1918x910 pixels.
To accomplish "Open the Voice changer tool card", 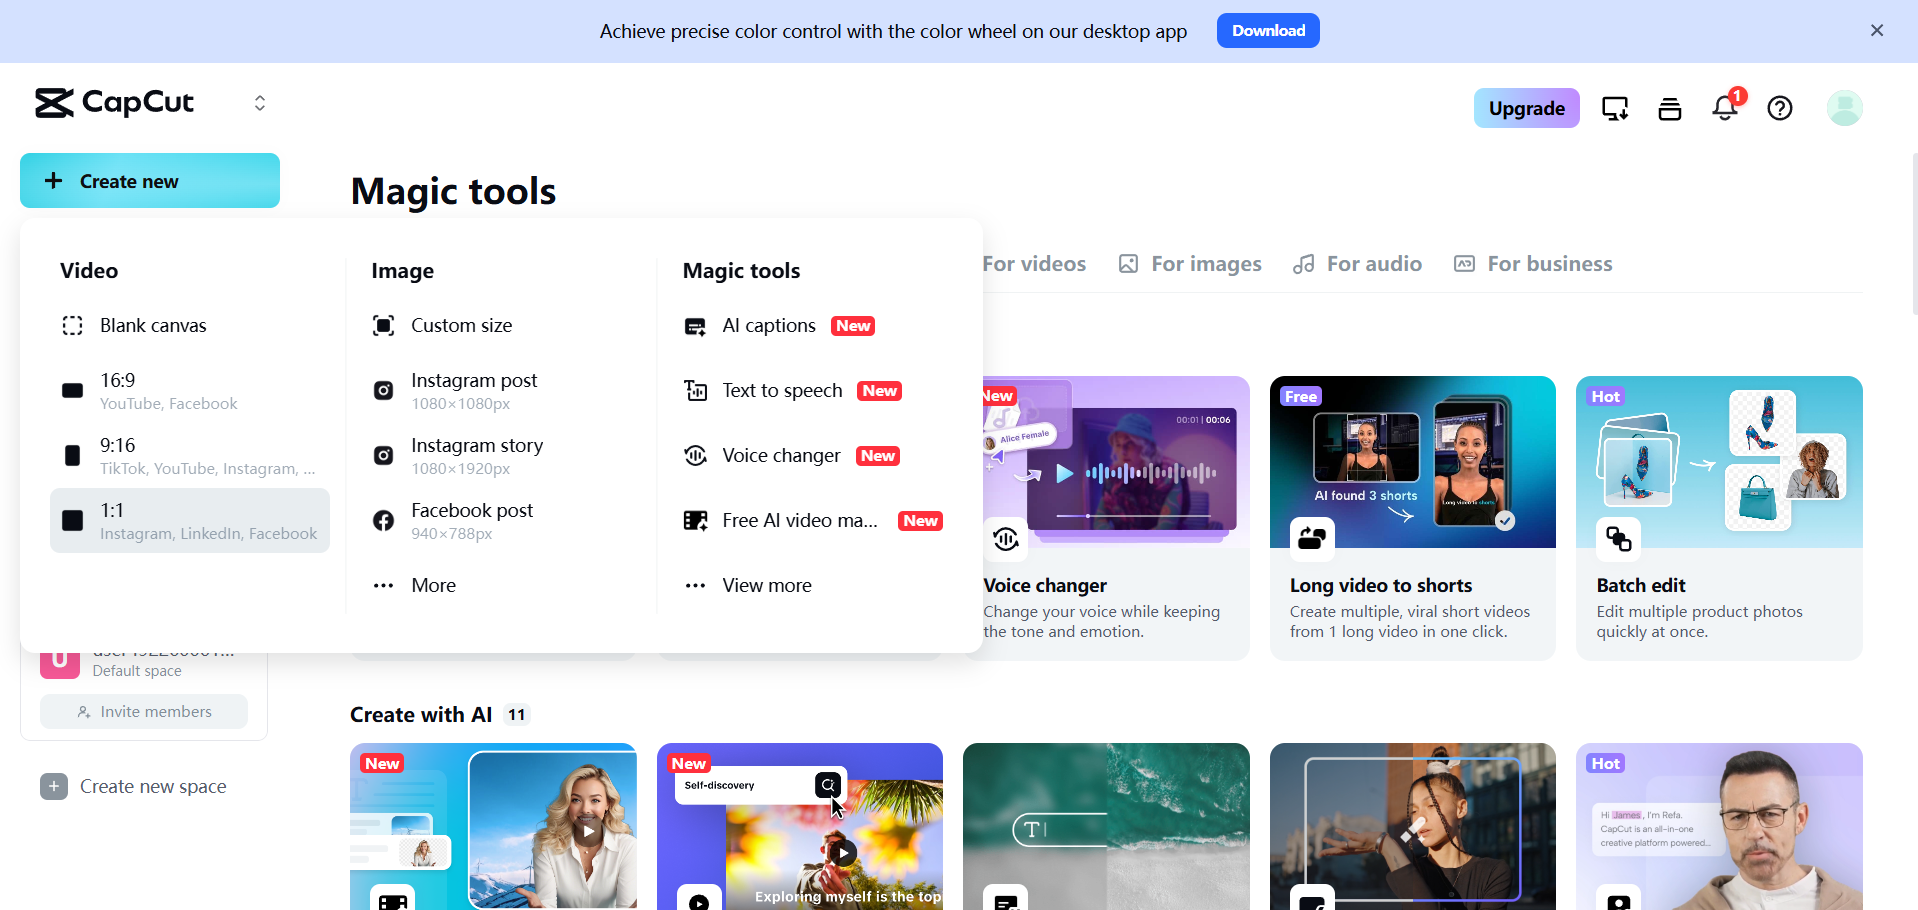I will tap(1116, 518).
